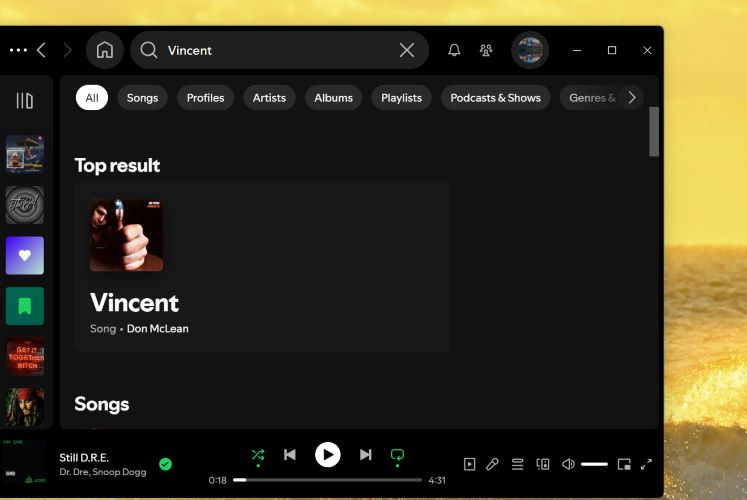
Task: Open the pirate cover playlist
Action: point(25,407)
